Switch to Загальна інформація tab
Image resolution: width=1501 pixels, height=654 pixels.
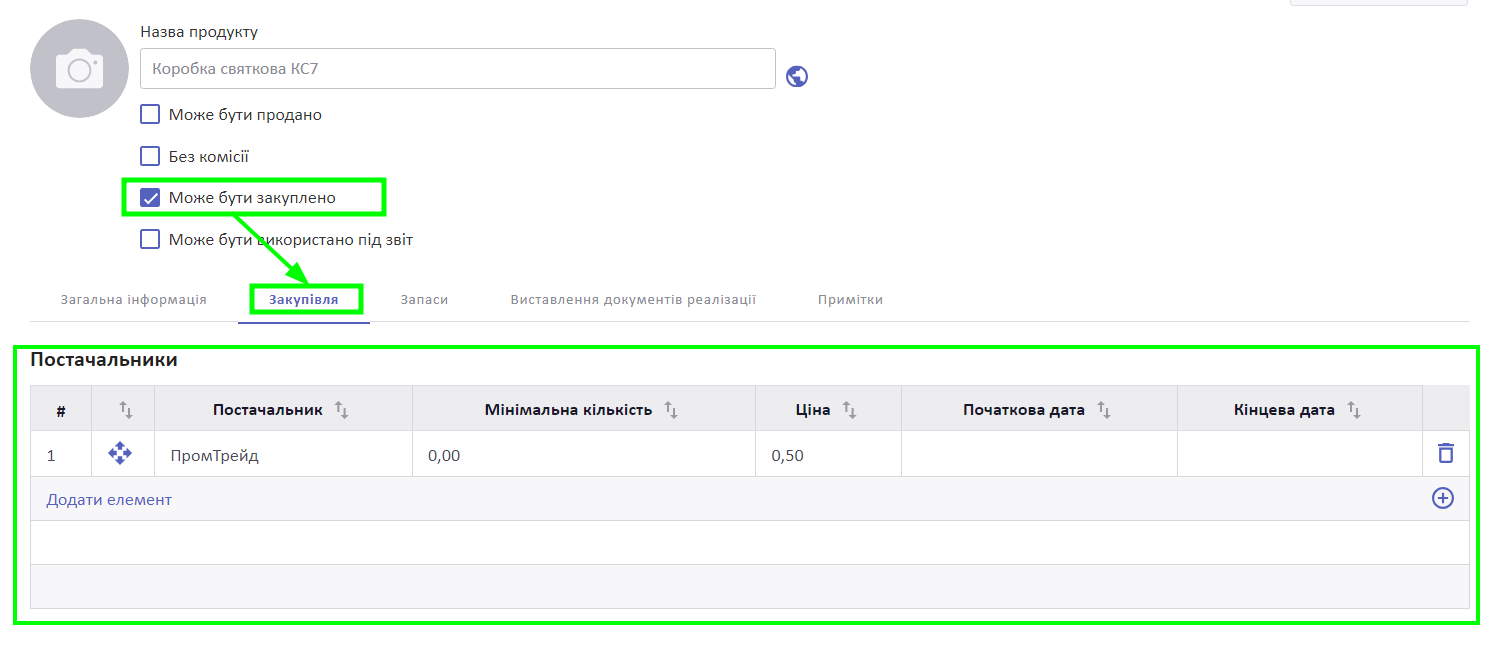(133, 300)
